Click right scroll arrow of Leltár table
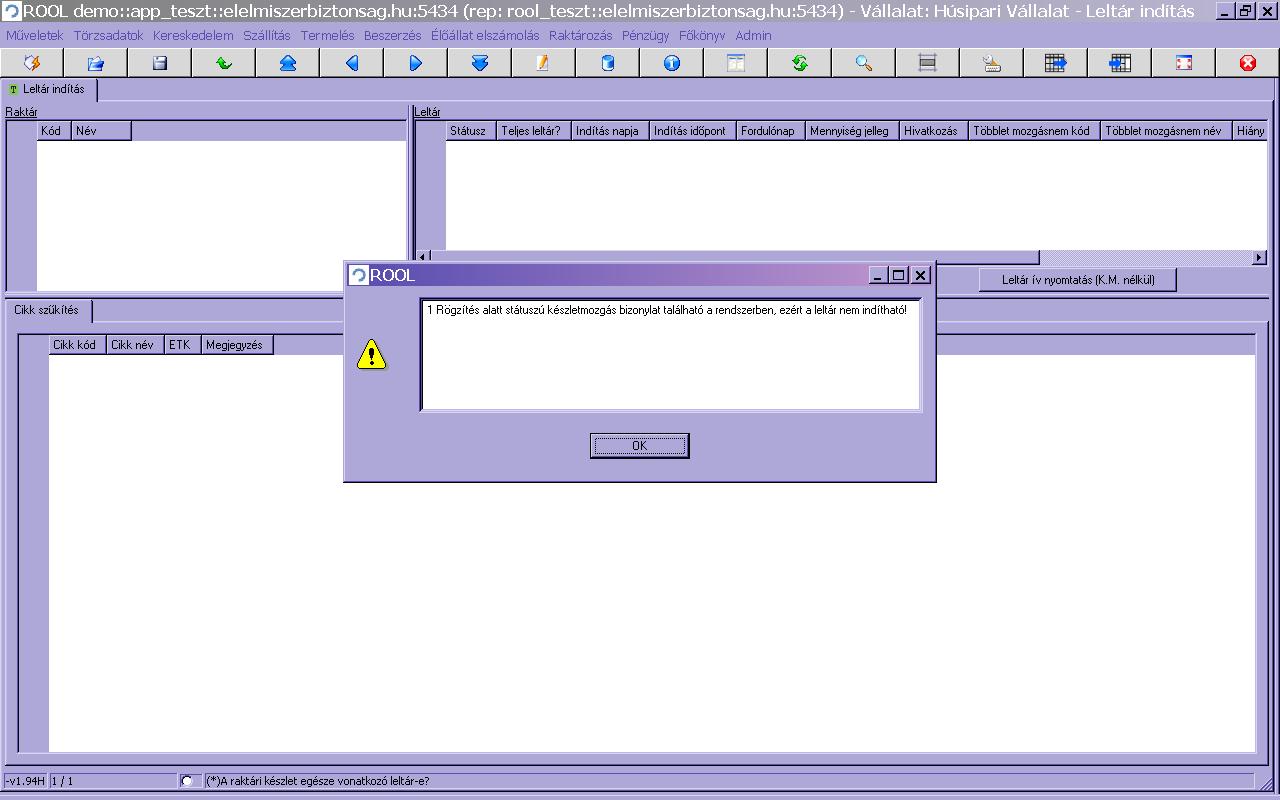 1259,258
